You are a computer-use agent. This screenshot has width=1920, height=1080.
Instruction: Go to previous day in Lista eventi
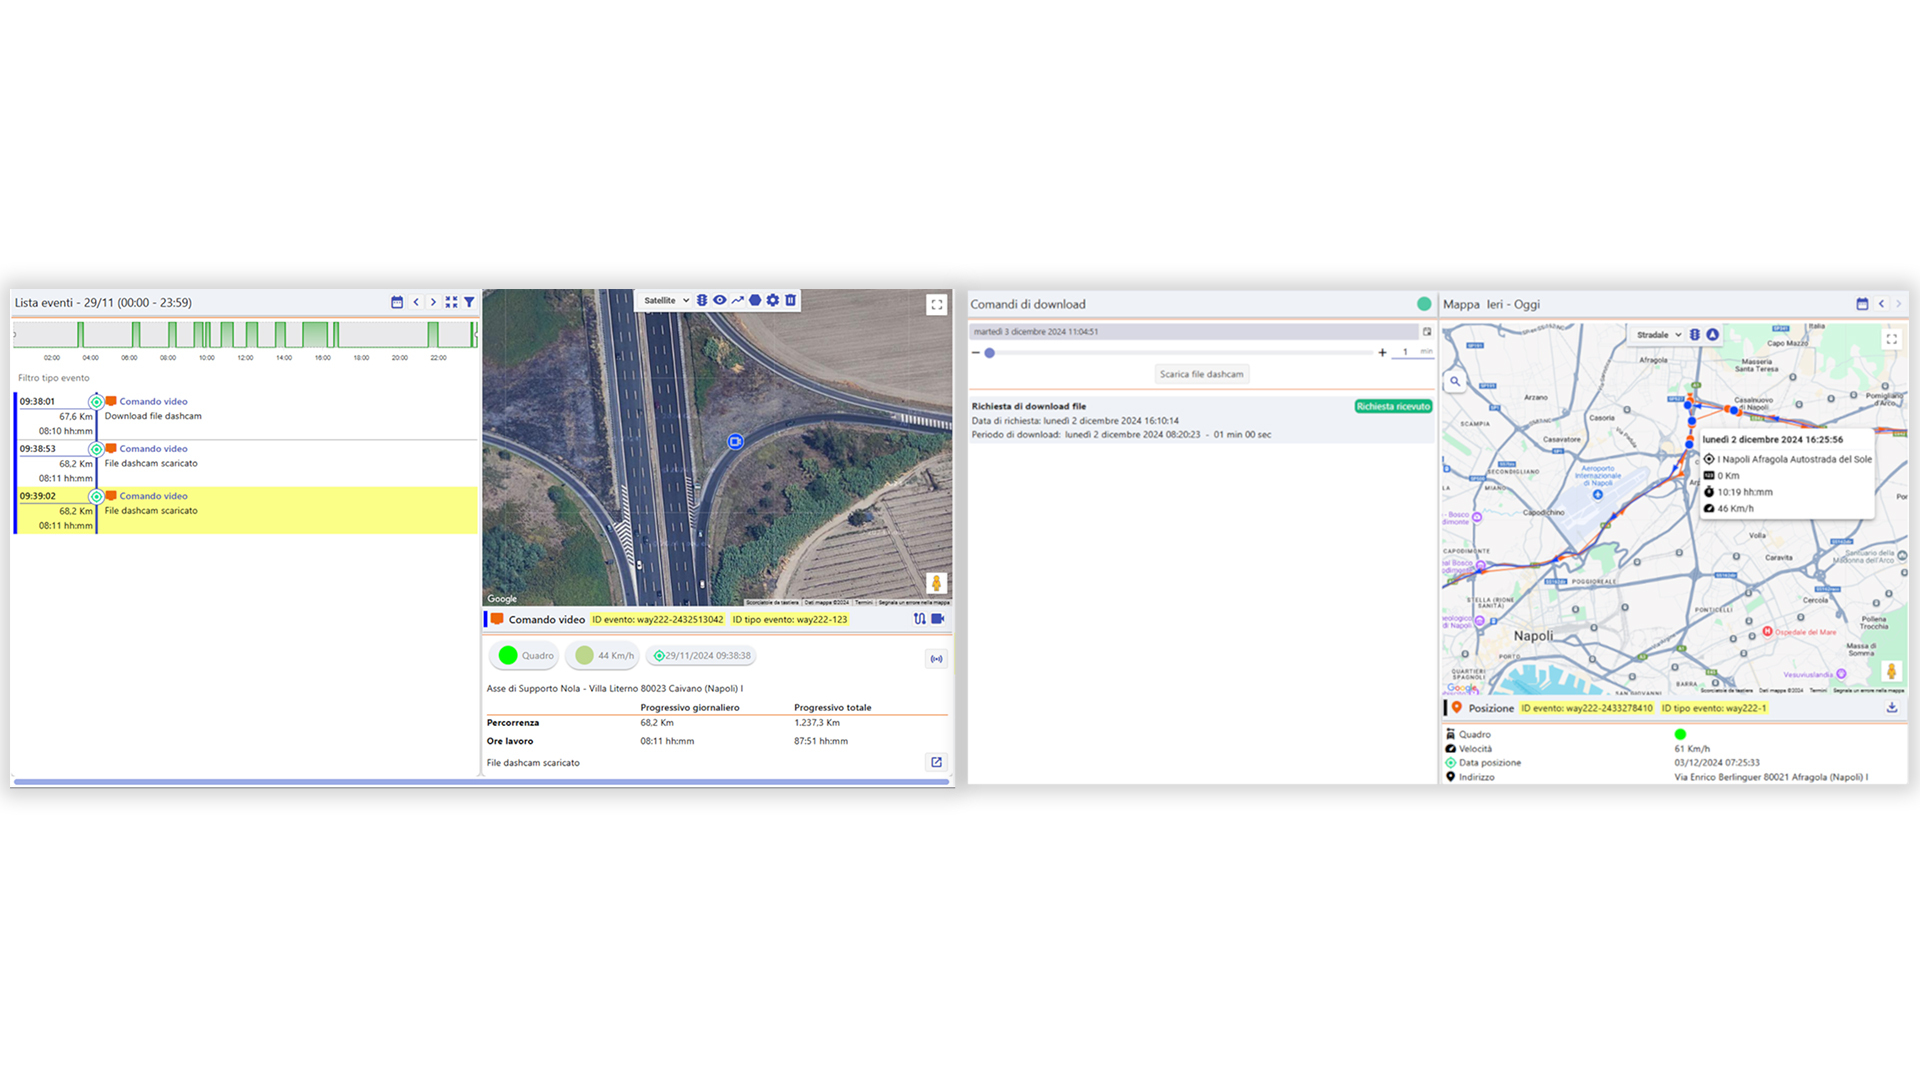(x=416, y=302)
